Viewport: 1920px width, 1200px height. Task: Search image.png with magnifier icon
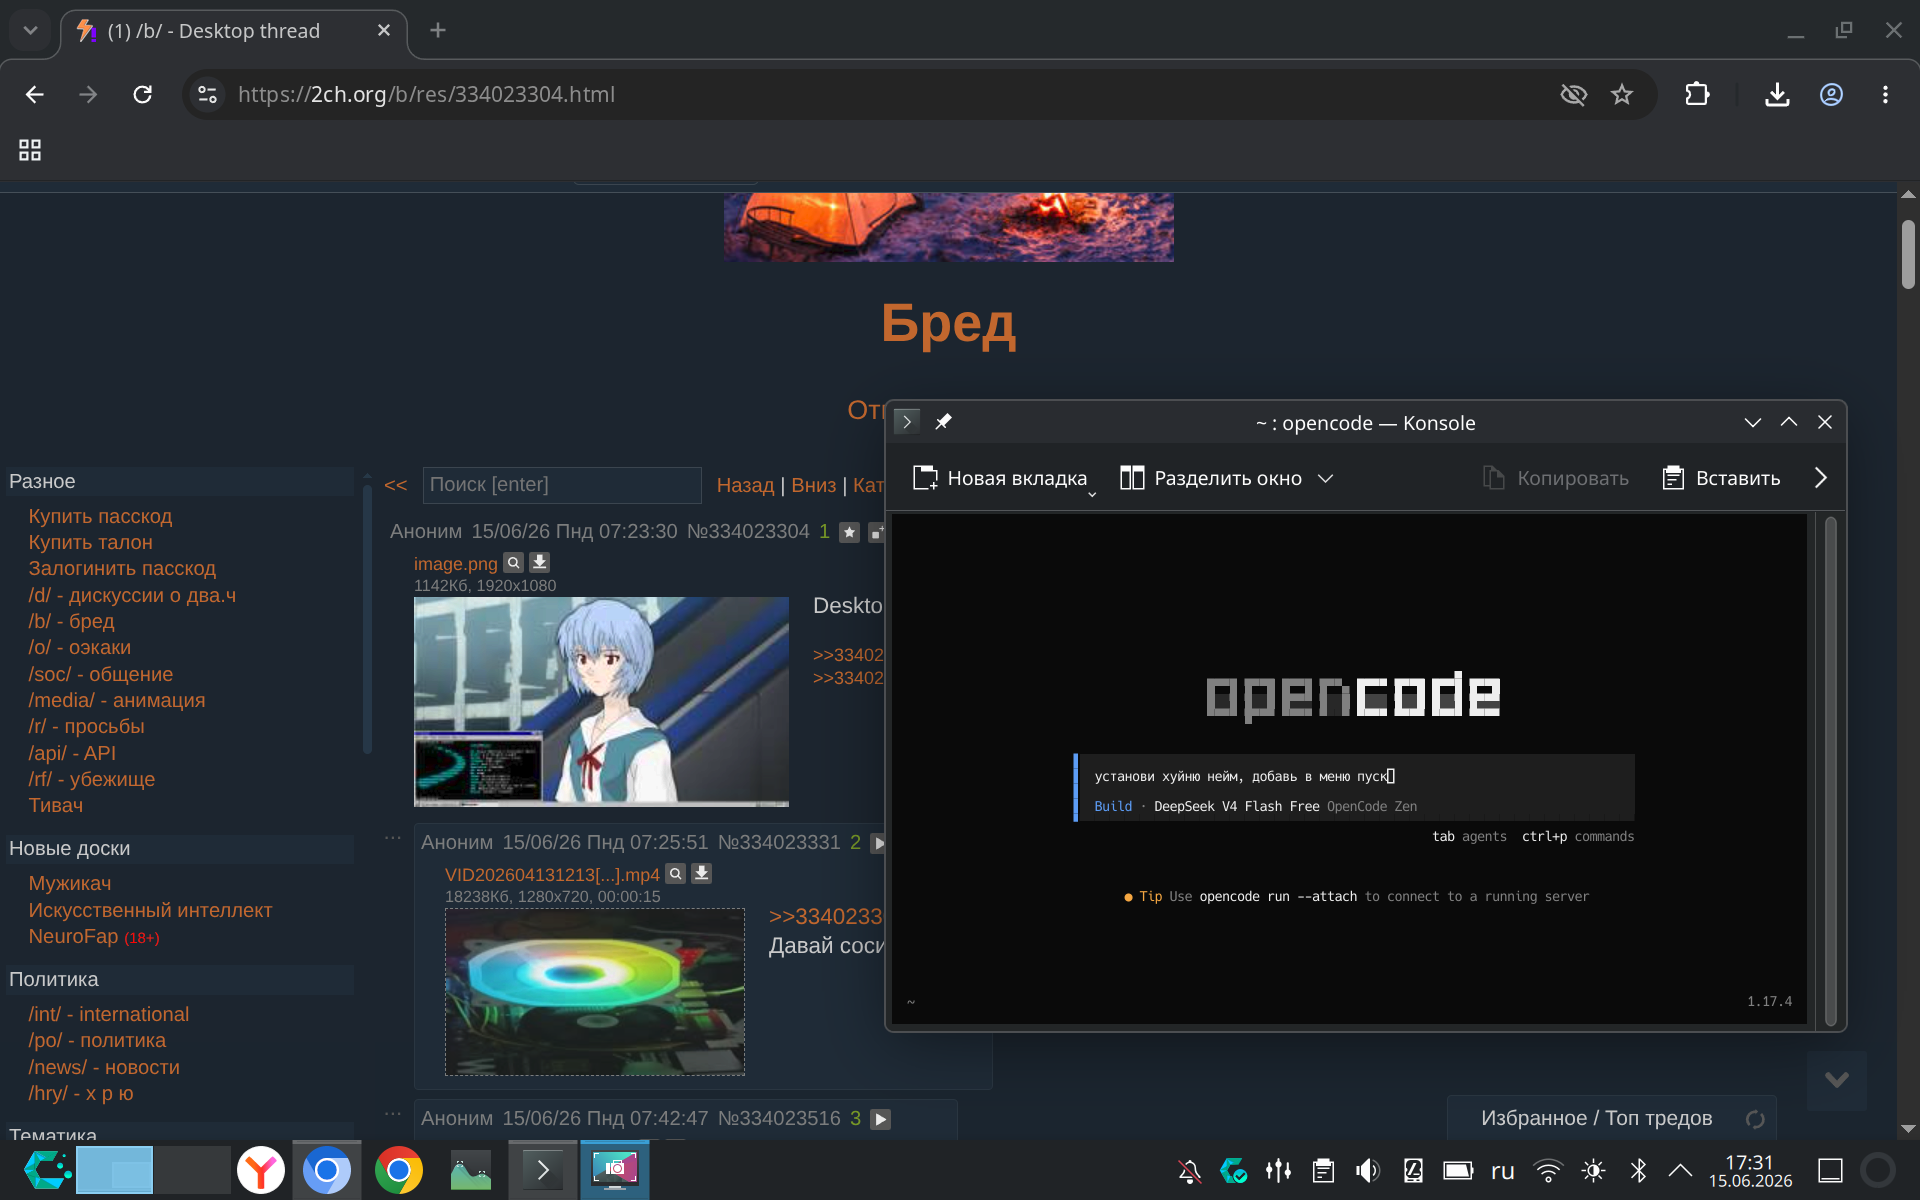pos(513,563)
